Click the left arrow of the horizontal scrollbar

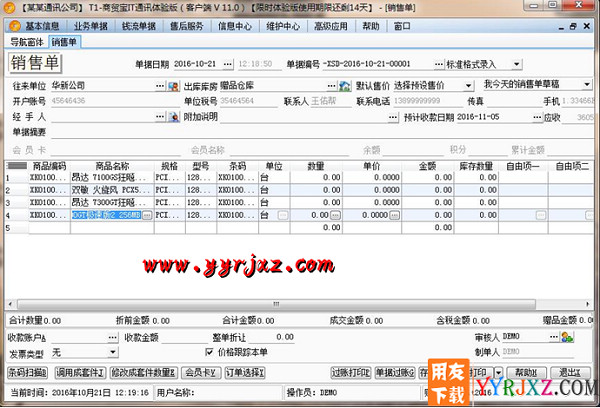pos(10,304)
